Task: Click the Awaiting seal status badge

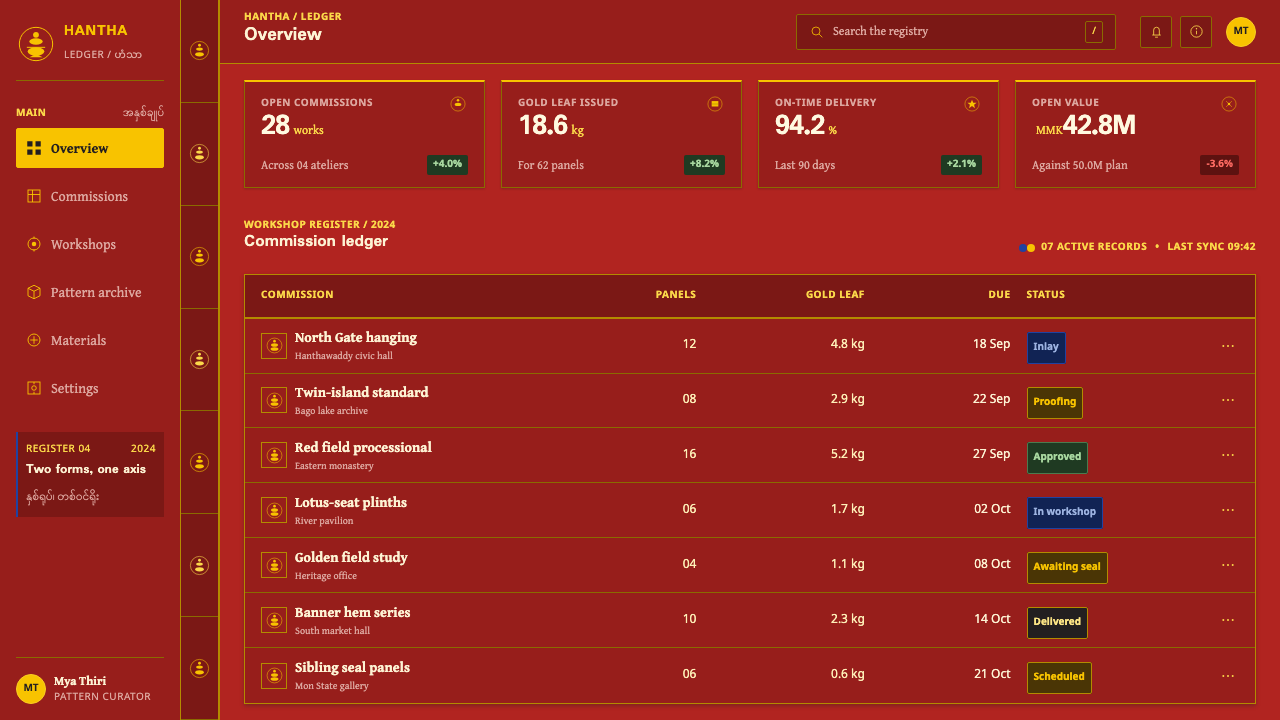Action: coord(1067,567)
